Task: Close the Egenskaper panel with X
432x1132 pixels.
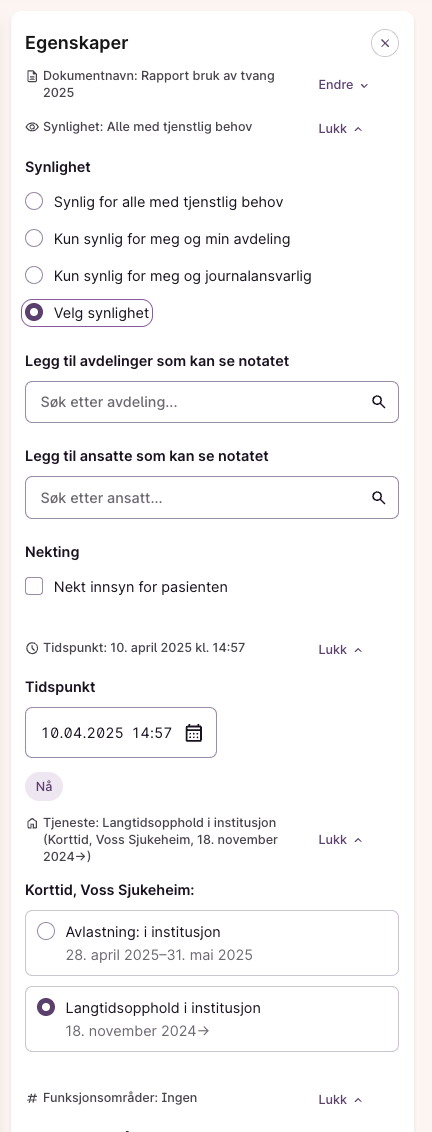Action: 385,43
